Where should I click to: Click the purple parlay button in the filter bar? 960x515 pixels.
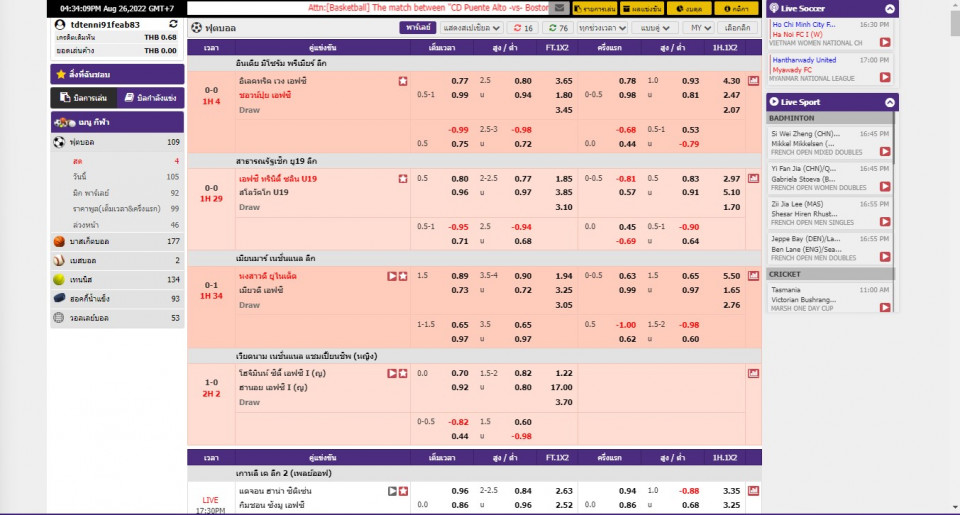point(418,28)
